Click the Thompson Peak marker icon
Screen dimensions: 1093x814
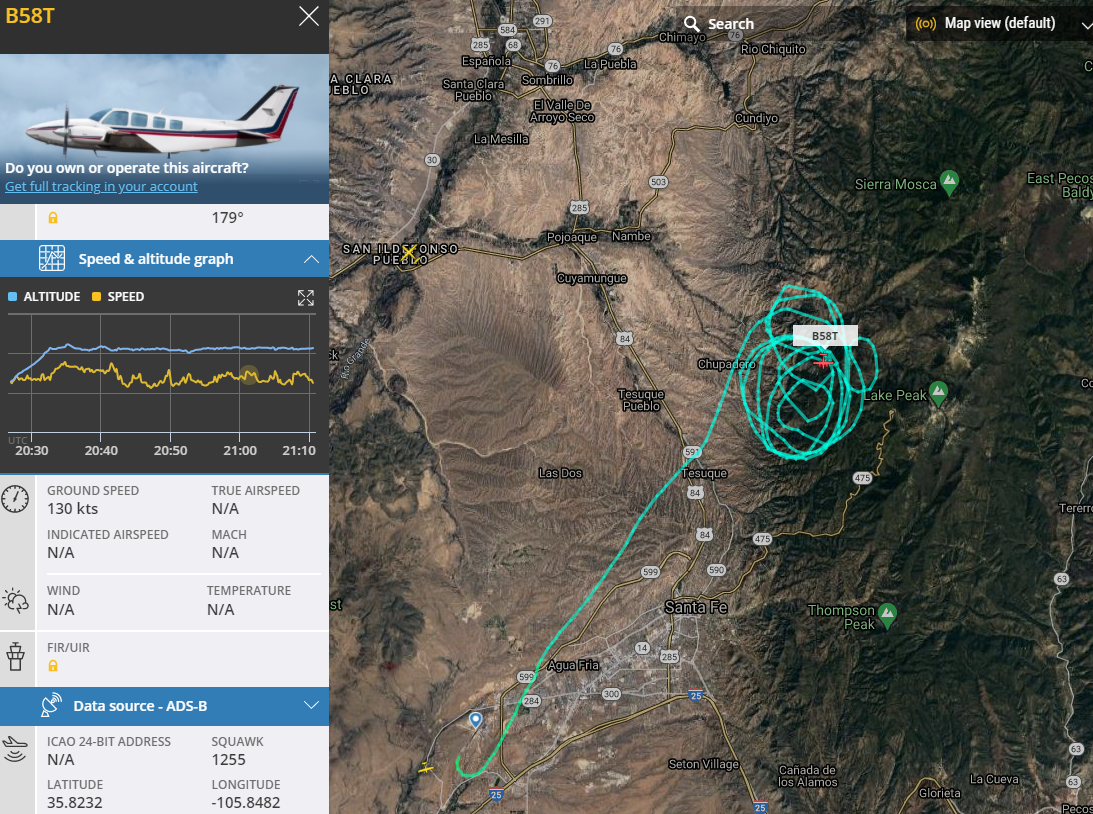pos(887,616)
